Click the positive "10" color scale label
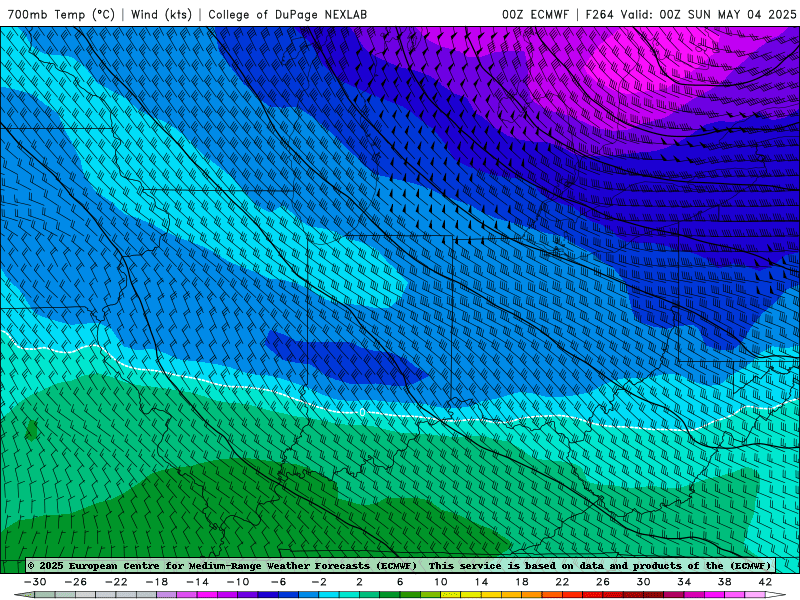 [x=441, y=582]
